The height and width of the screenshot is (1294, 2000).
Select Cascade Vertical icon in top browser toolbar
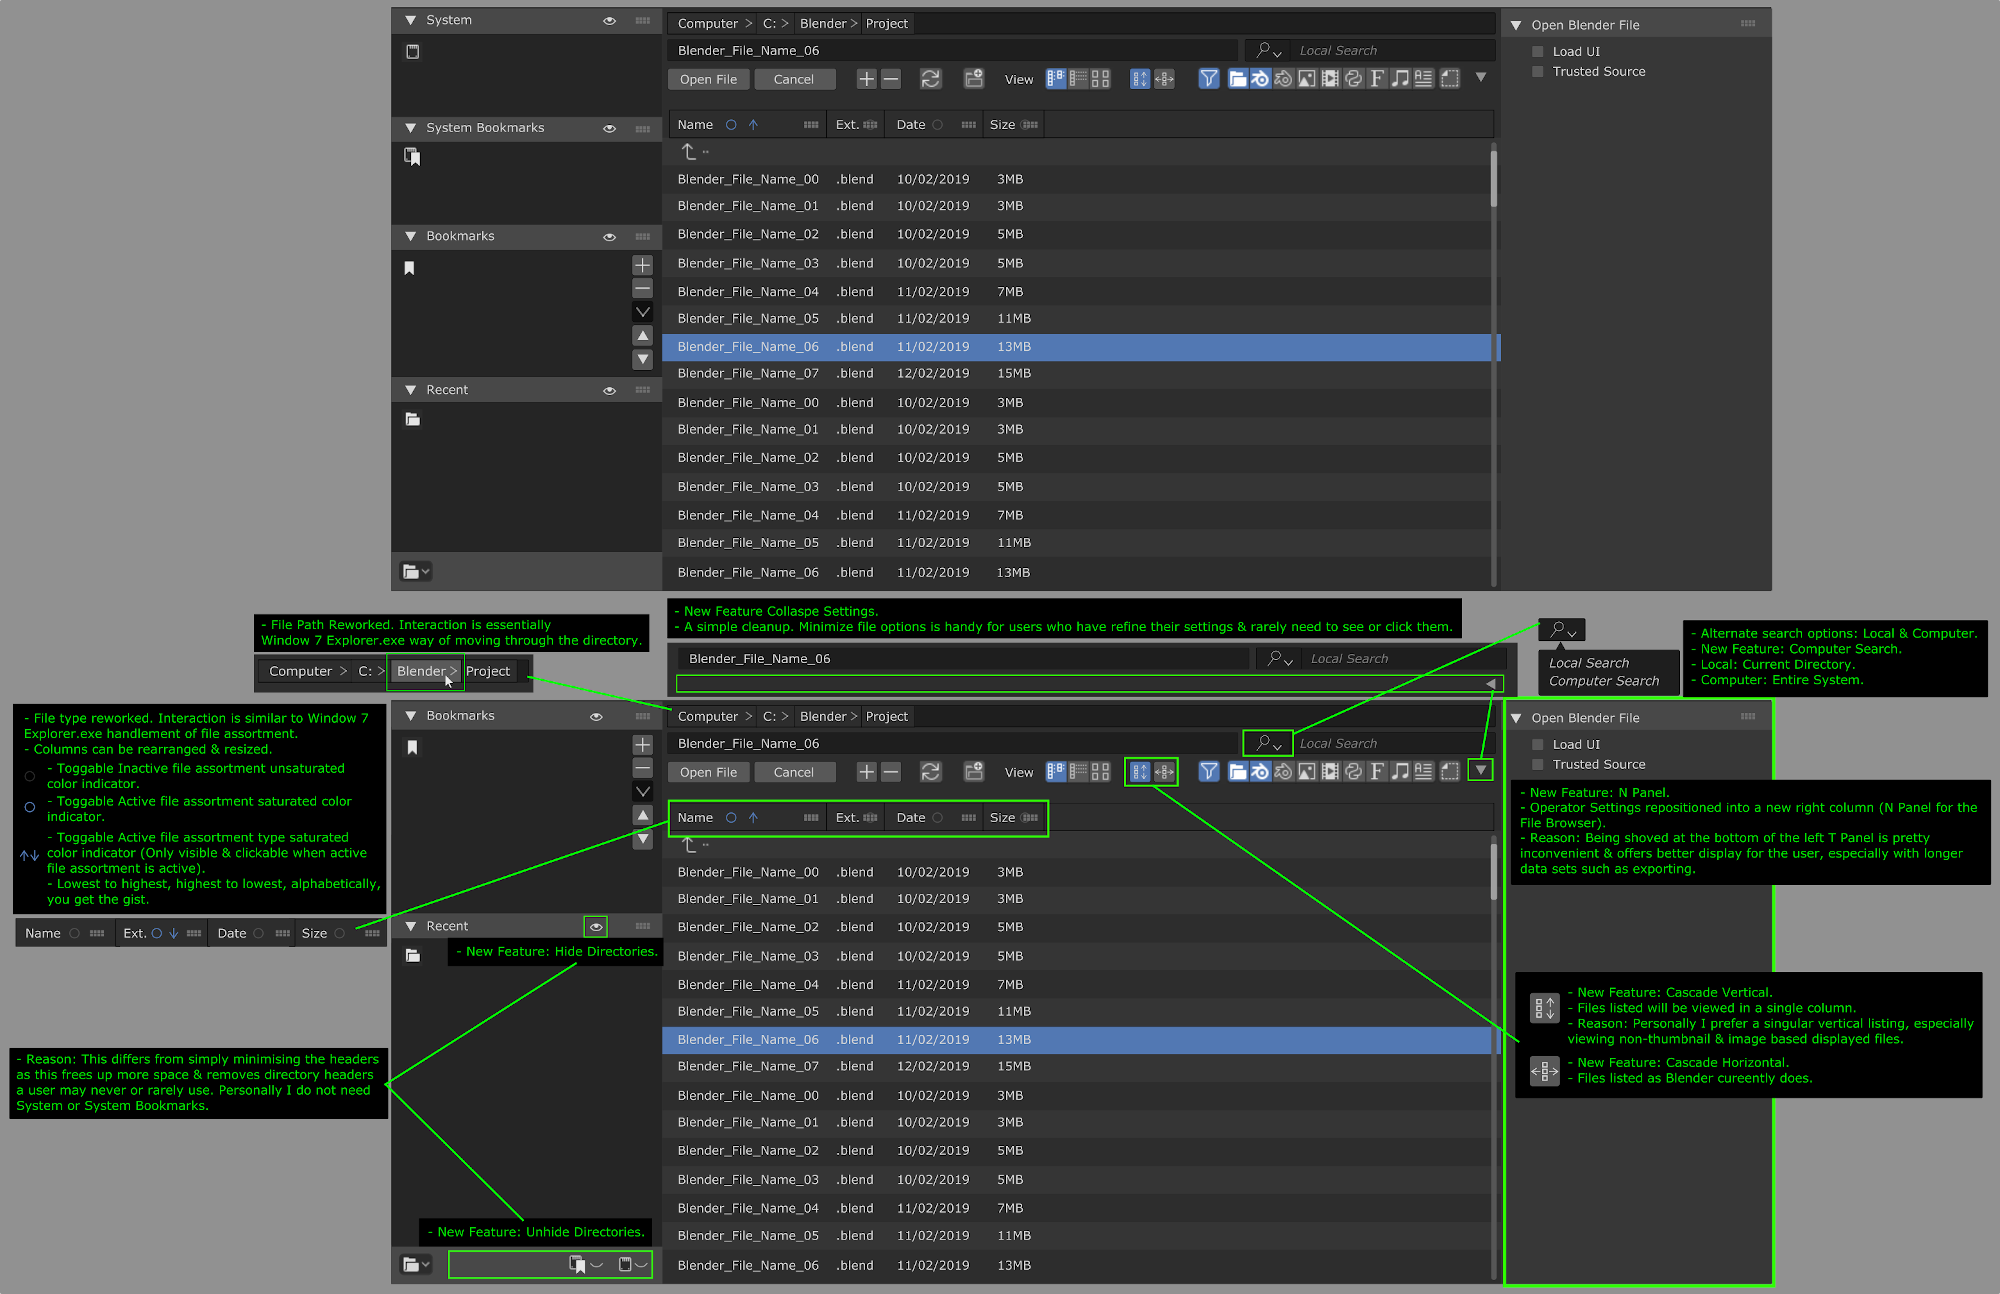1140,79
